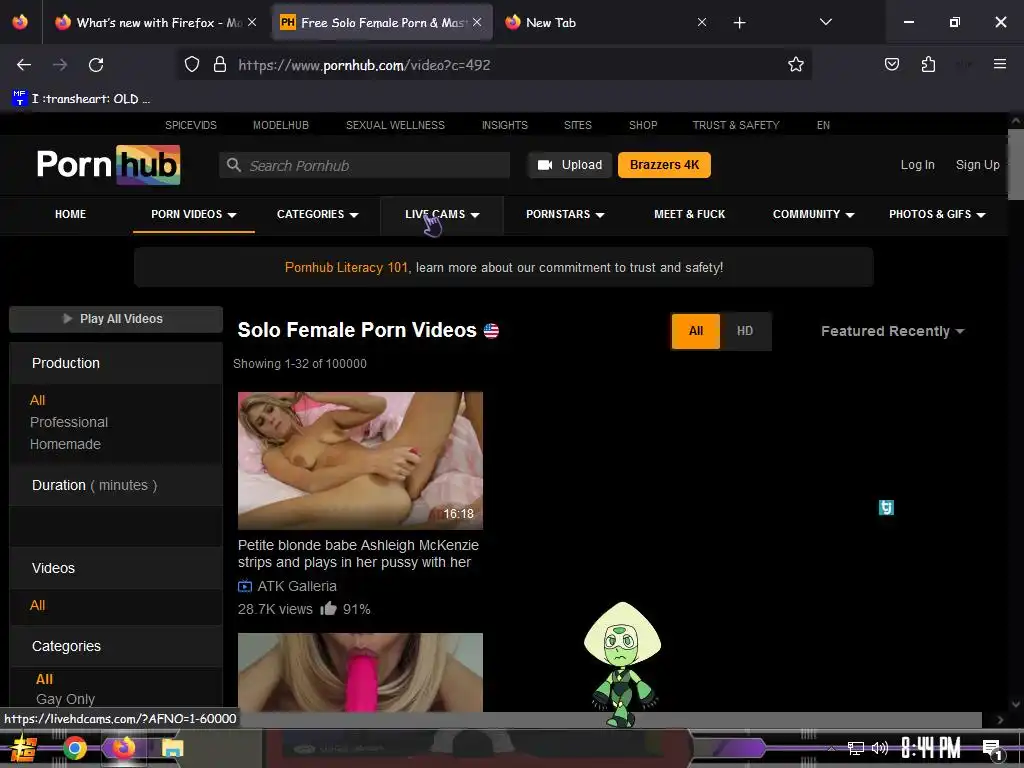1024x768 pixels.
Task: Open File Explorer from the taskbar
Action: pos(172,748)
